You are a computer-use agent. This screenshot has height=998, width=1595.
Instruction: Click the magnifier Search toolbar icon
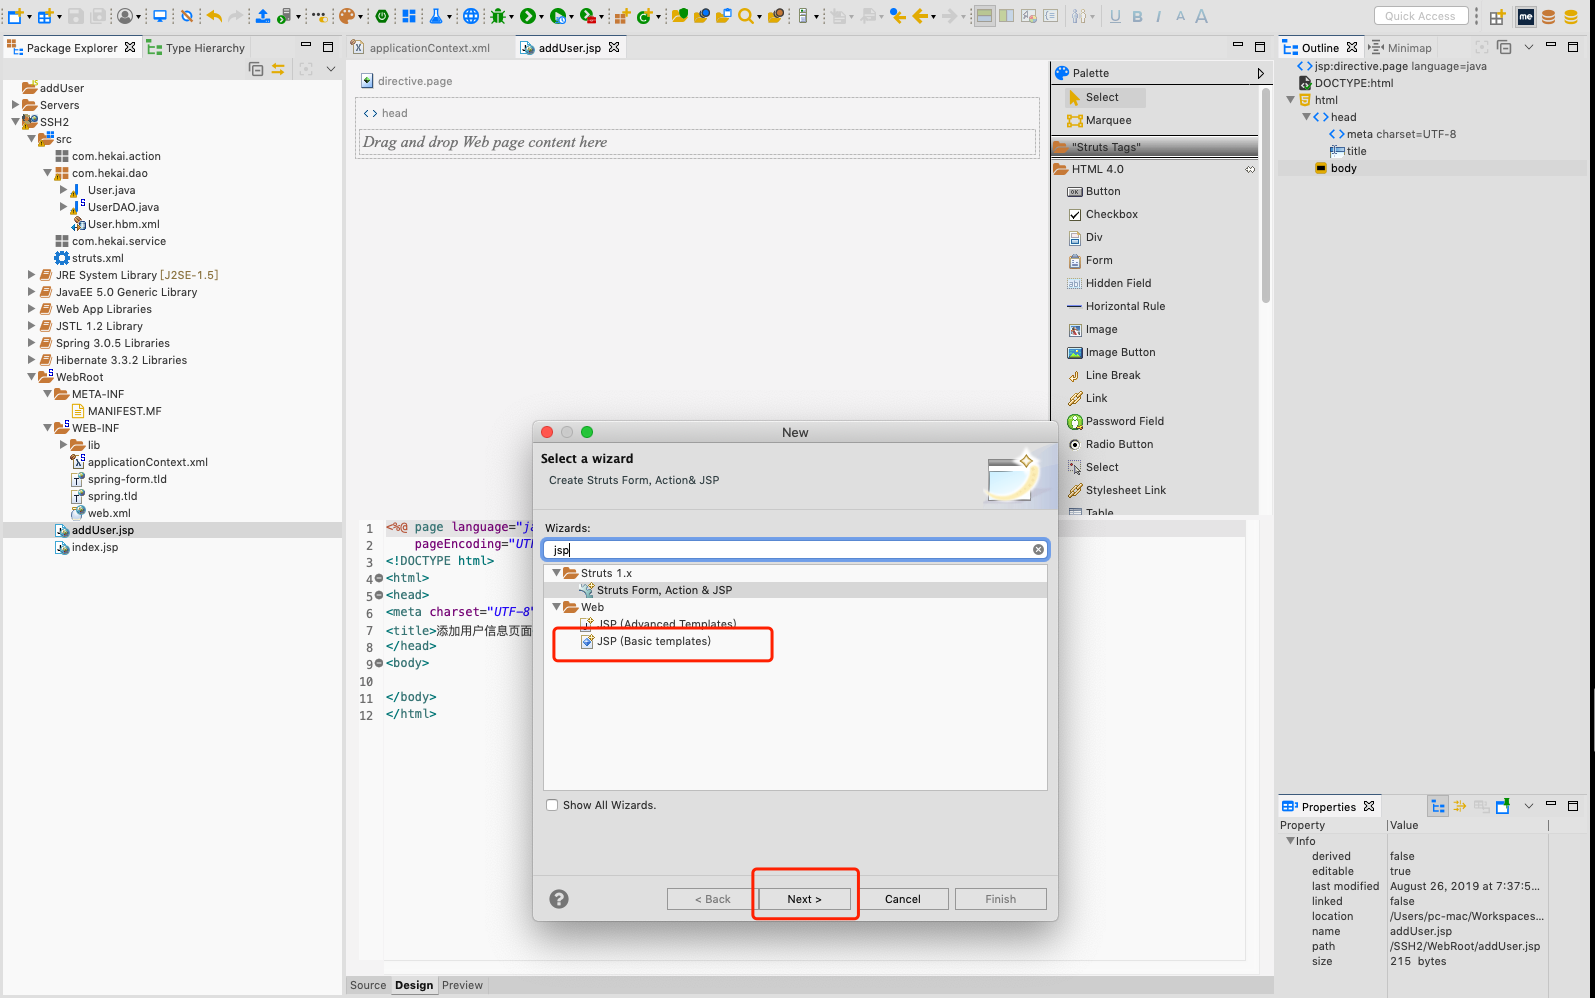(x=746, y=16)
